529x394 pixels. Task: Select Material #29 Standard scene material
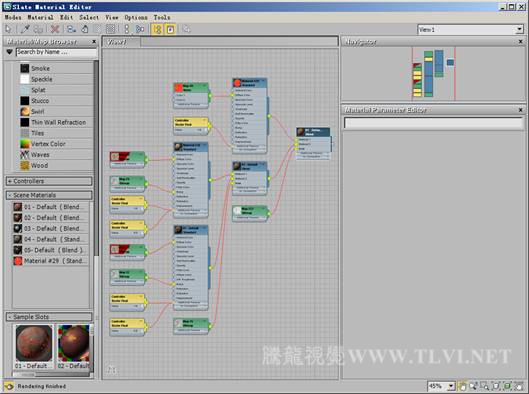coord(51,261)
